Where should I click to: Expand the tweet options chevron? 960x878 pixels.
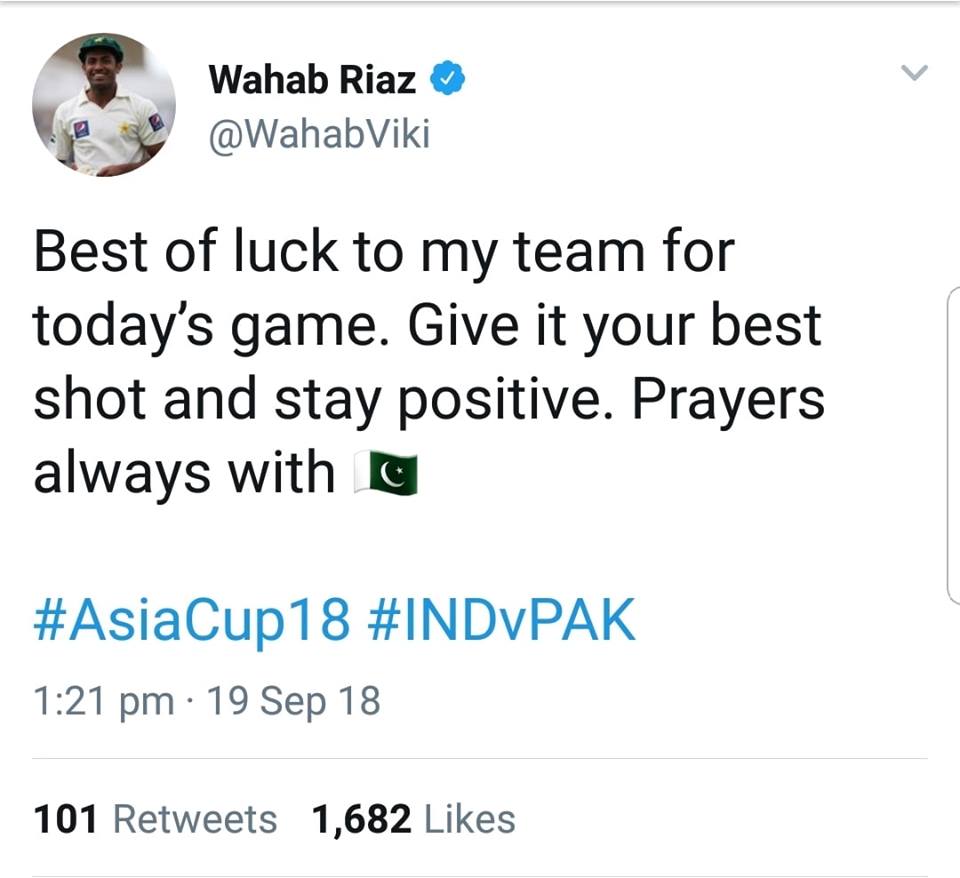[914, 72]
